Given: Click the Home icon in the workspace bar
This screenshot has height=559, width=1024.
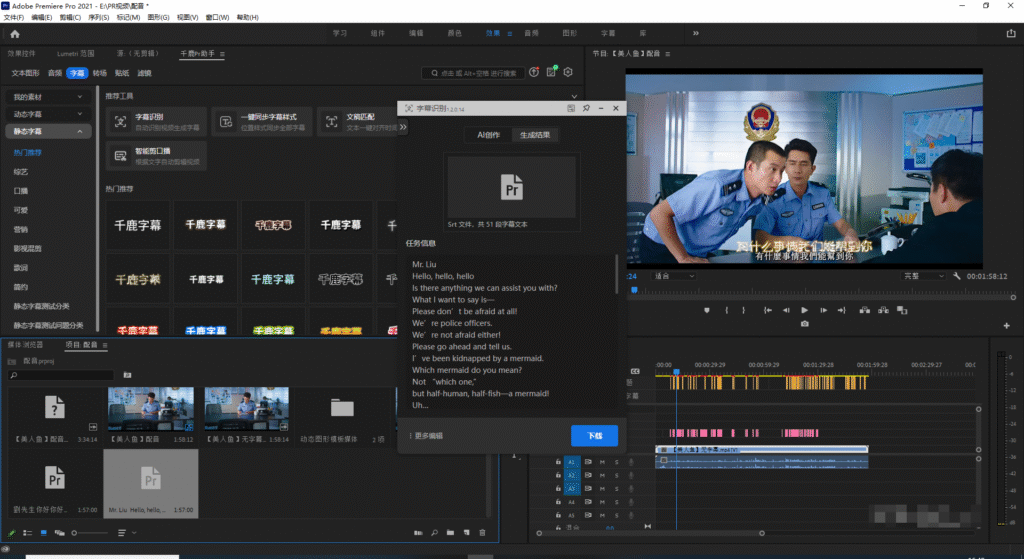Looking at the screenshot, I should click(x=14, y=33).
